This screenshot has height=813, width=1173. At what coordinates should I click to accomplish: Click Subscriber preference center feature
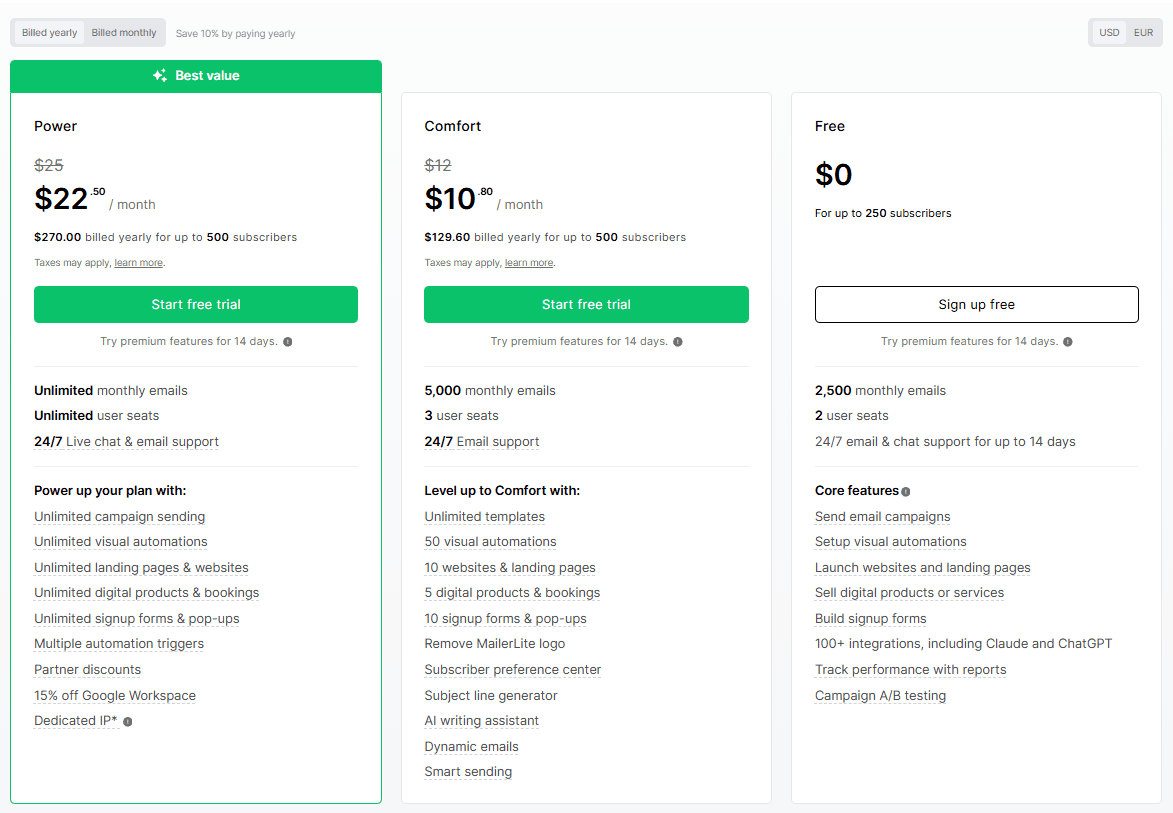513,669
